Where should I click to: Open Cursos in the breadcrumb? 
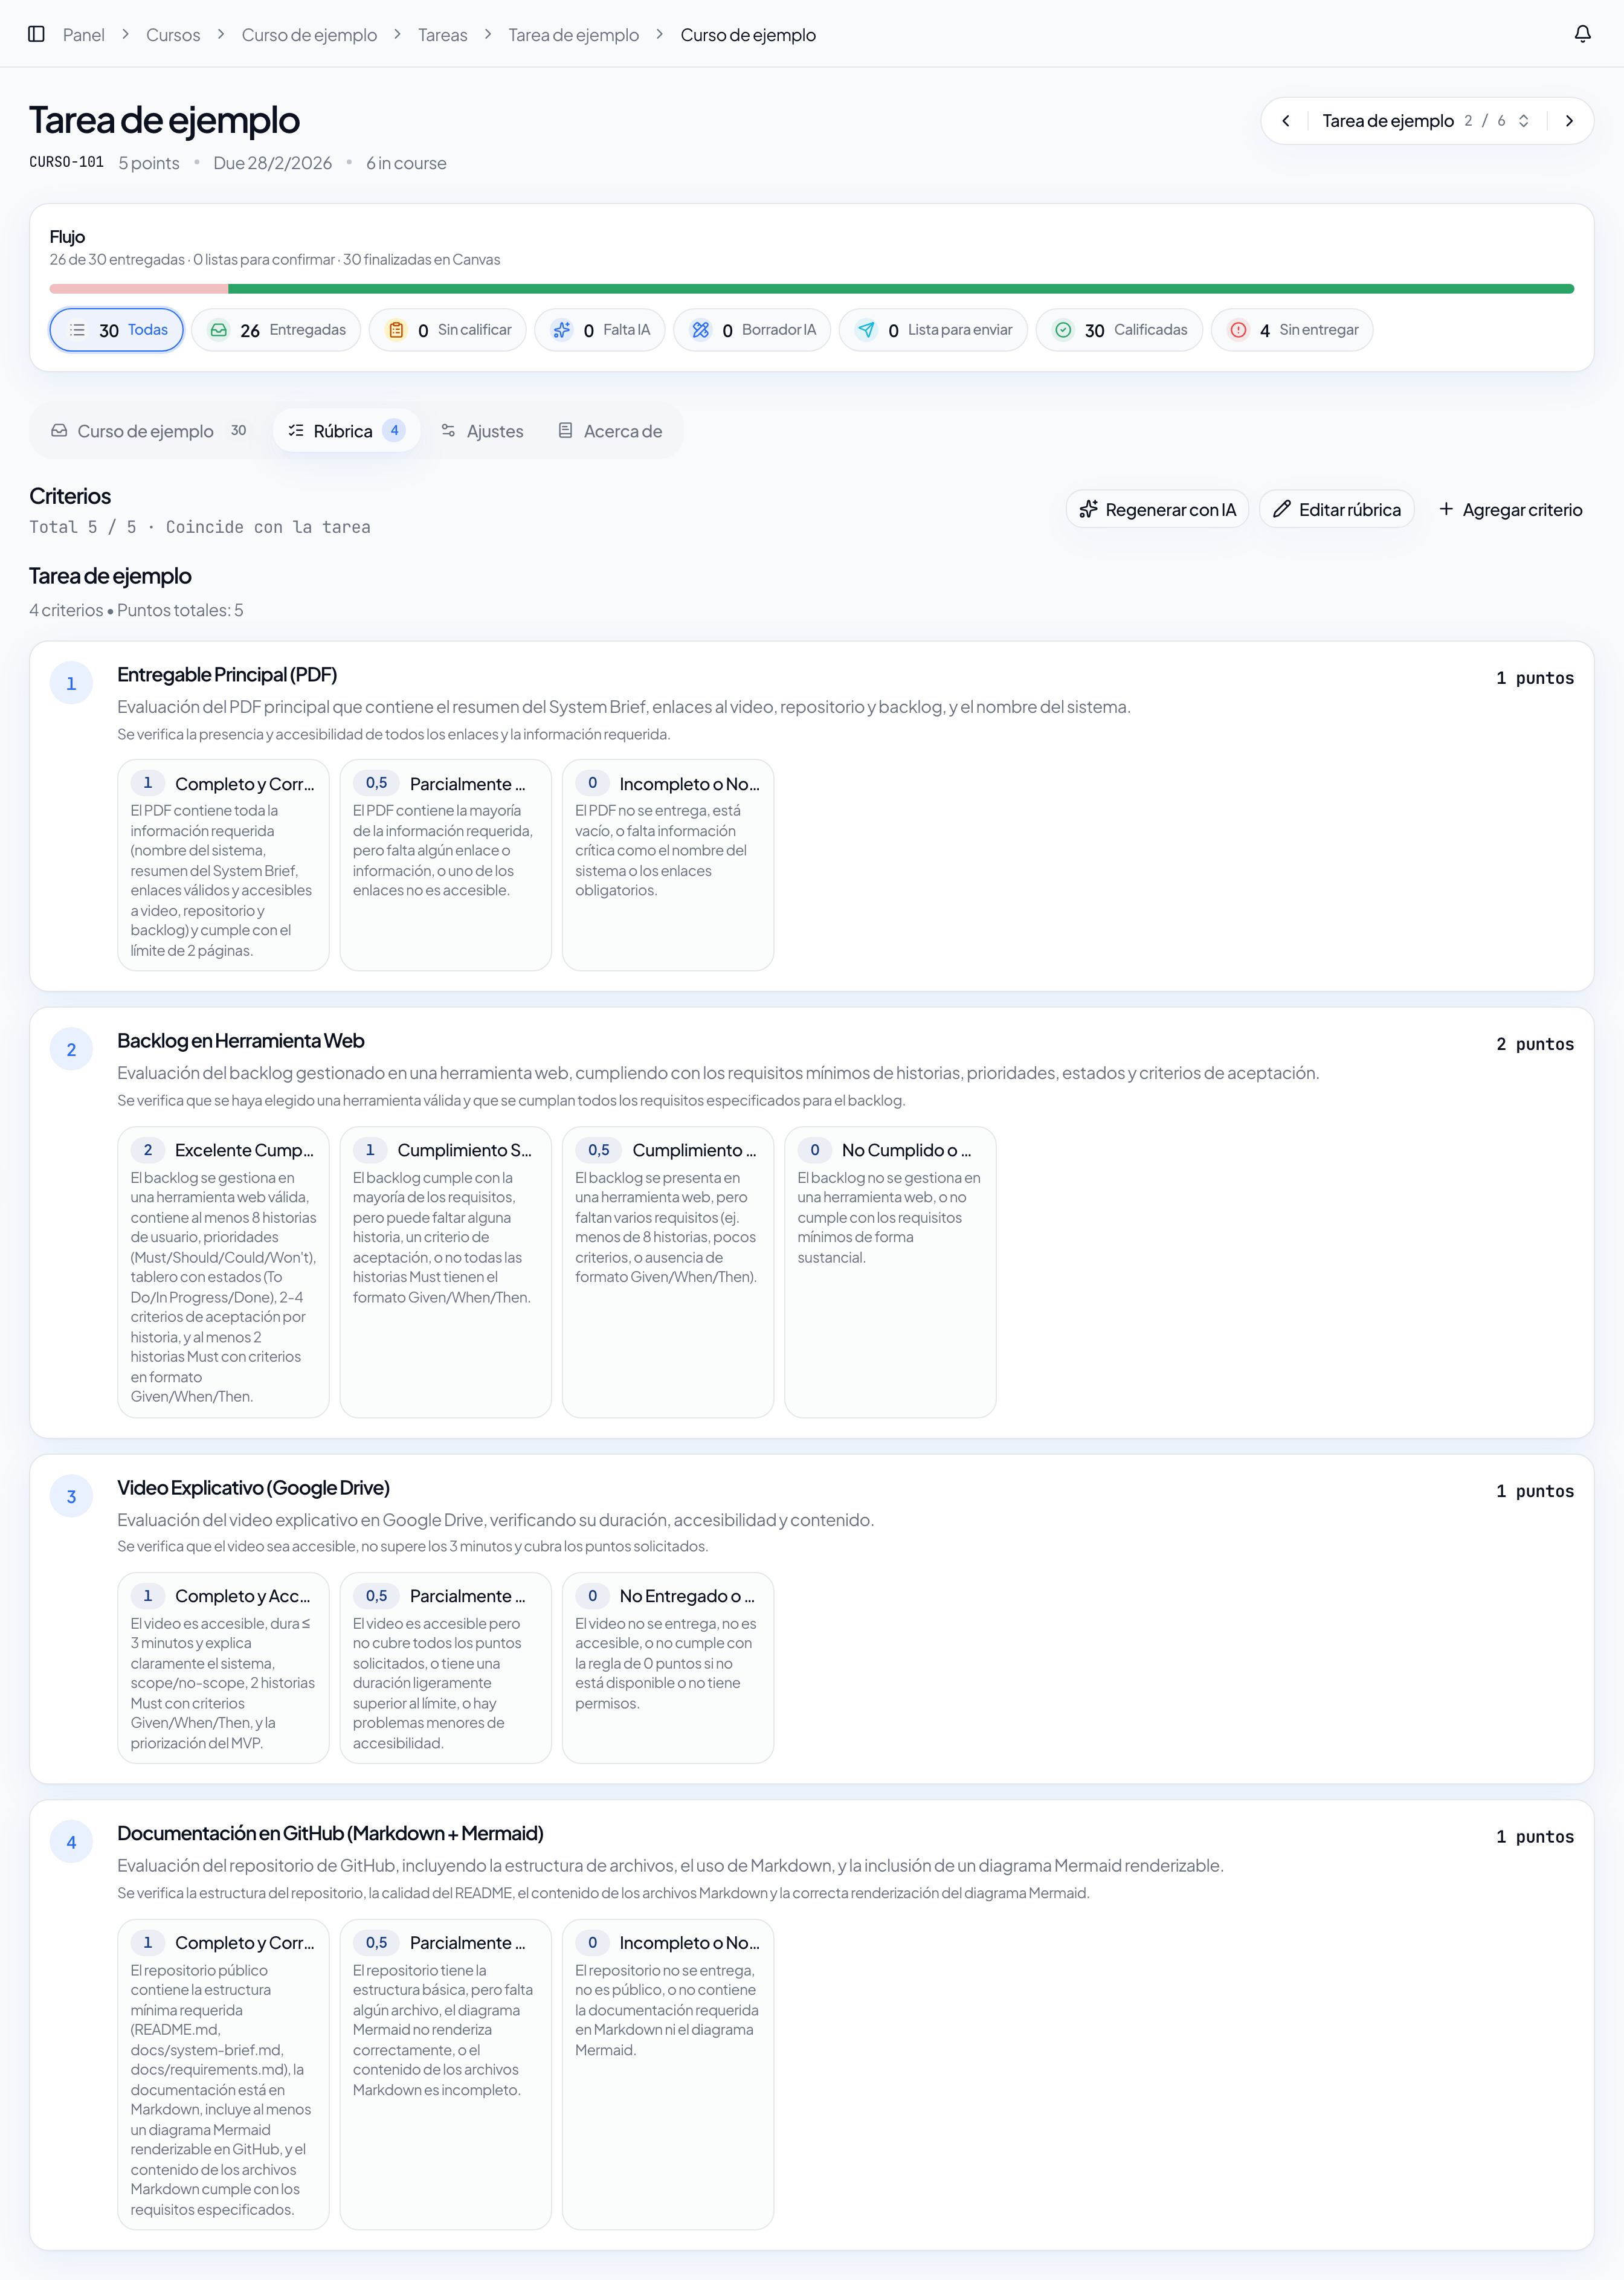pyautogui.click(x=173, y=35)
